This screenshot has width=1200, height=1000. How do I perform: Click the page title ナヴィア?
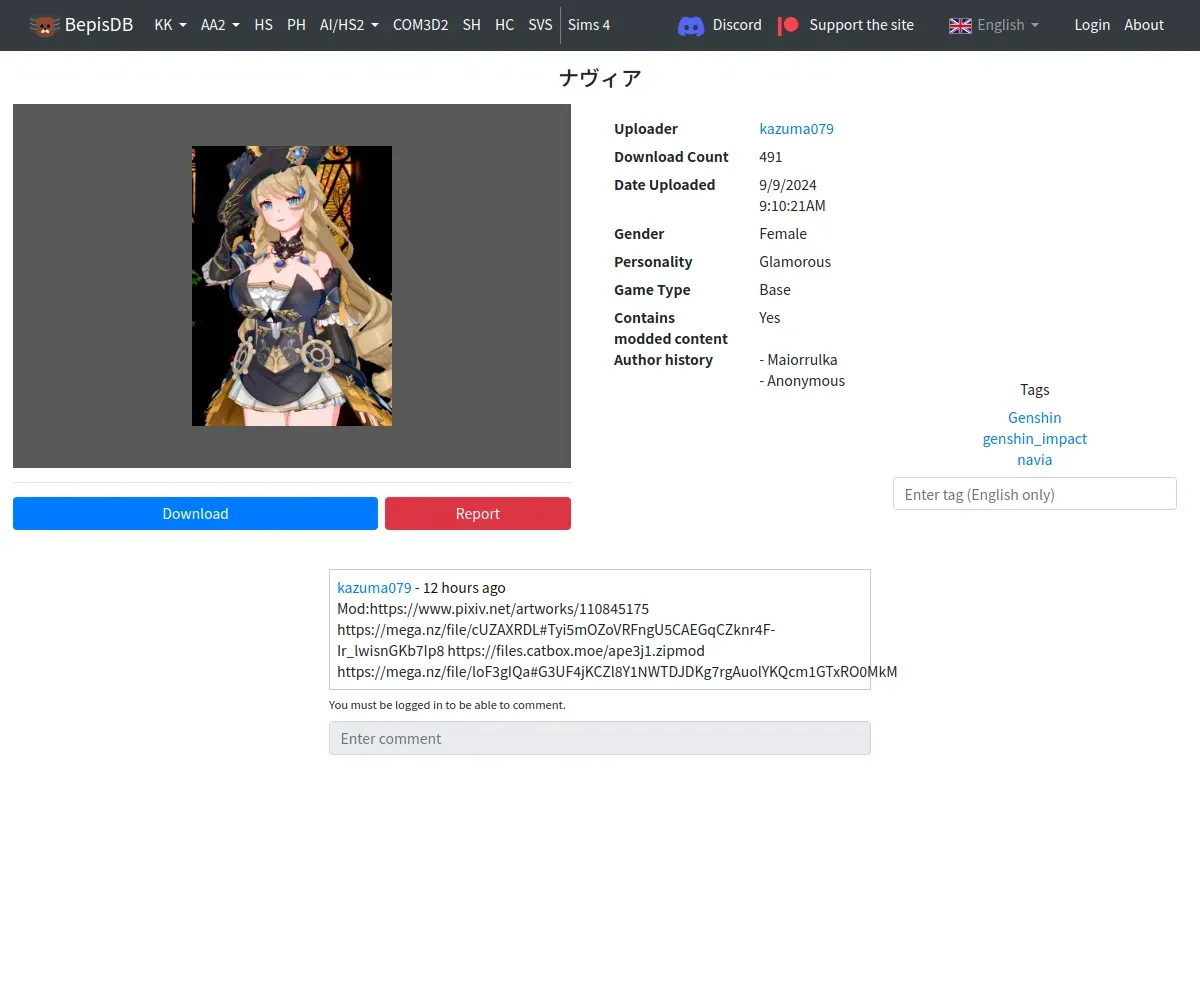tap(600, 78)
